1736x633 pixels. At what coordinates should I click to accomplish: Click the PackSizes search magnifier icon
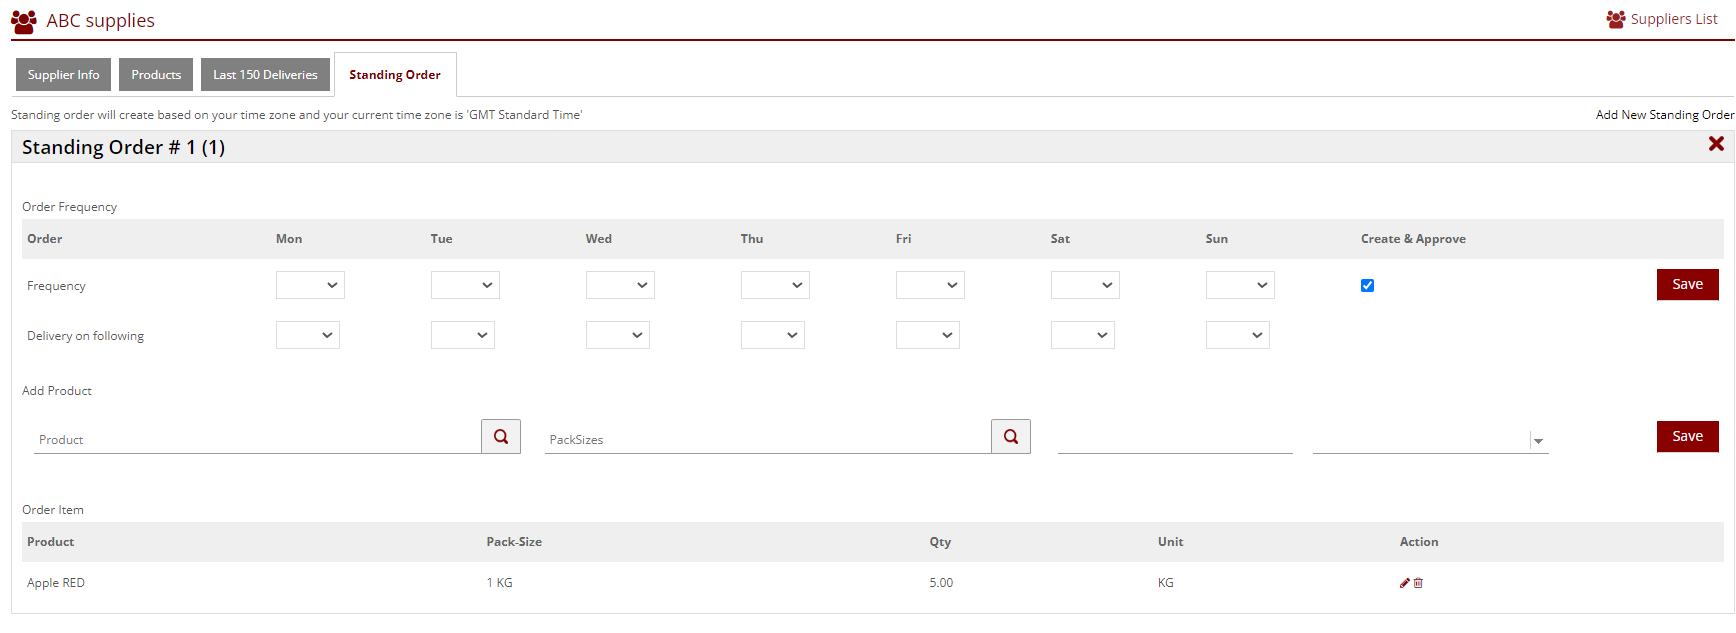click(x=1011, y=437)
